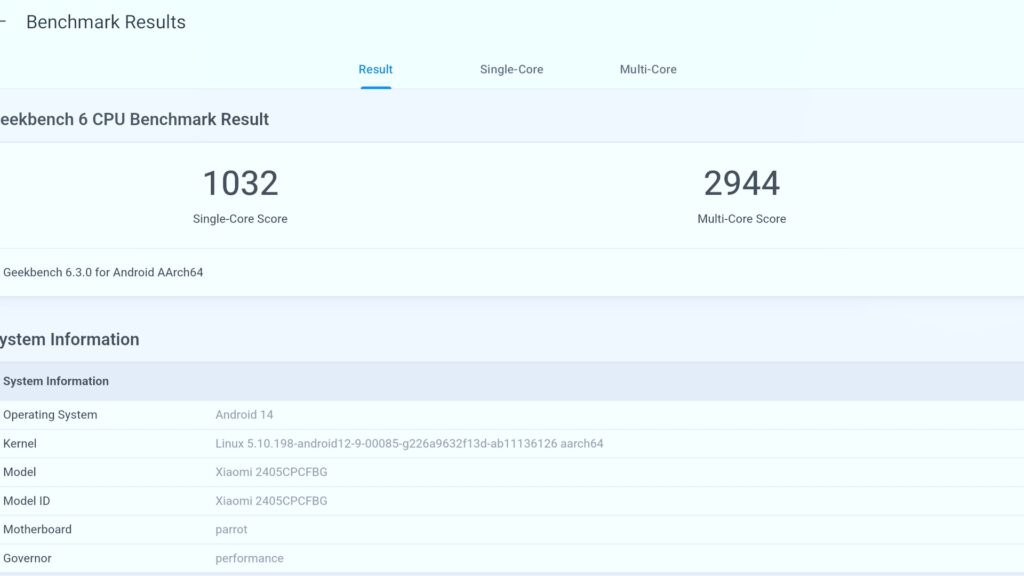Open the Multi-Core tab
The width and height of the screenshot is (1024, 576).
tap(648, 70)
